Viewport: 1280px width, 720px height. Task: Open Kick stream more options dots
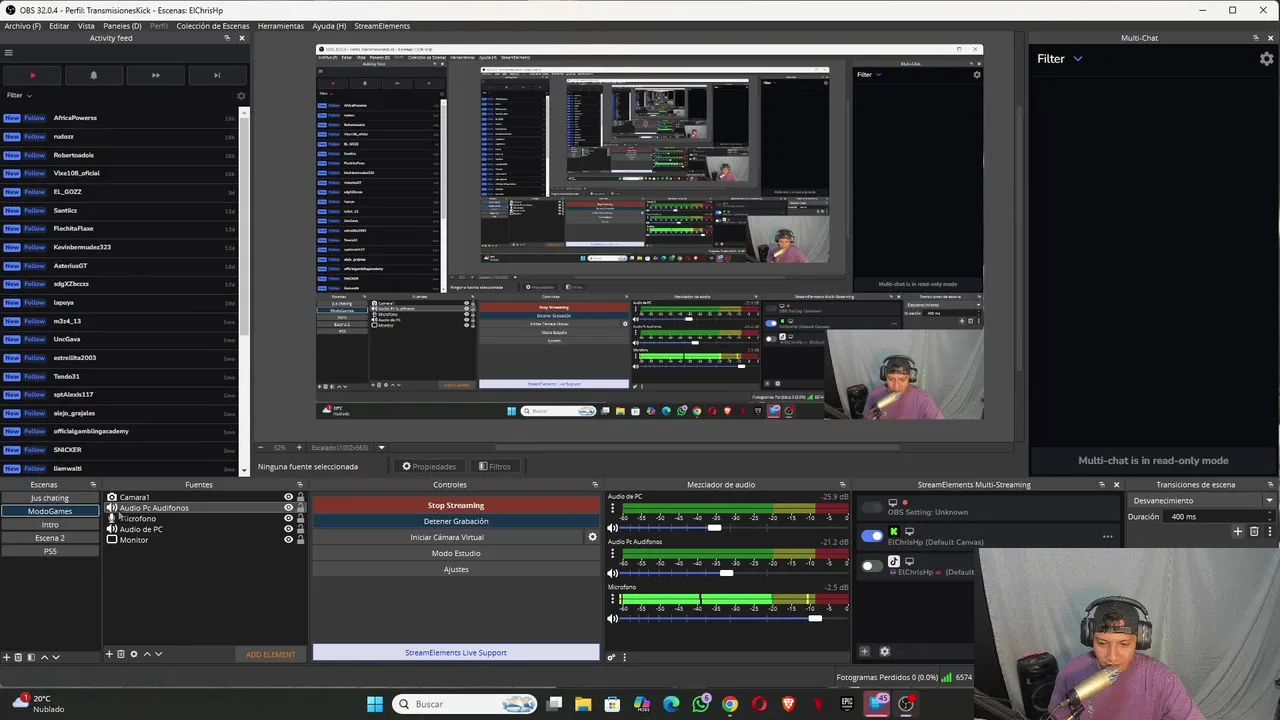coord(1107,537)
